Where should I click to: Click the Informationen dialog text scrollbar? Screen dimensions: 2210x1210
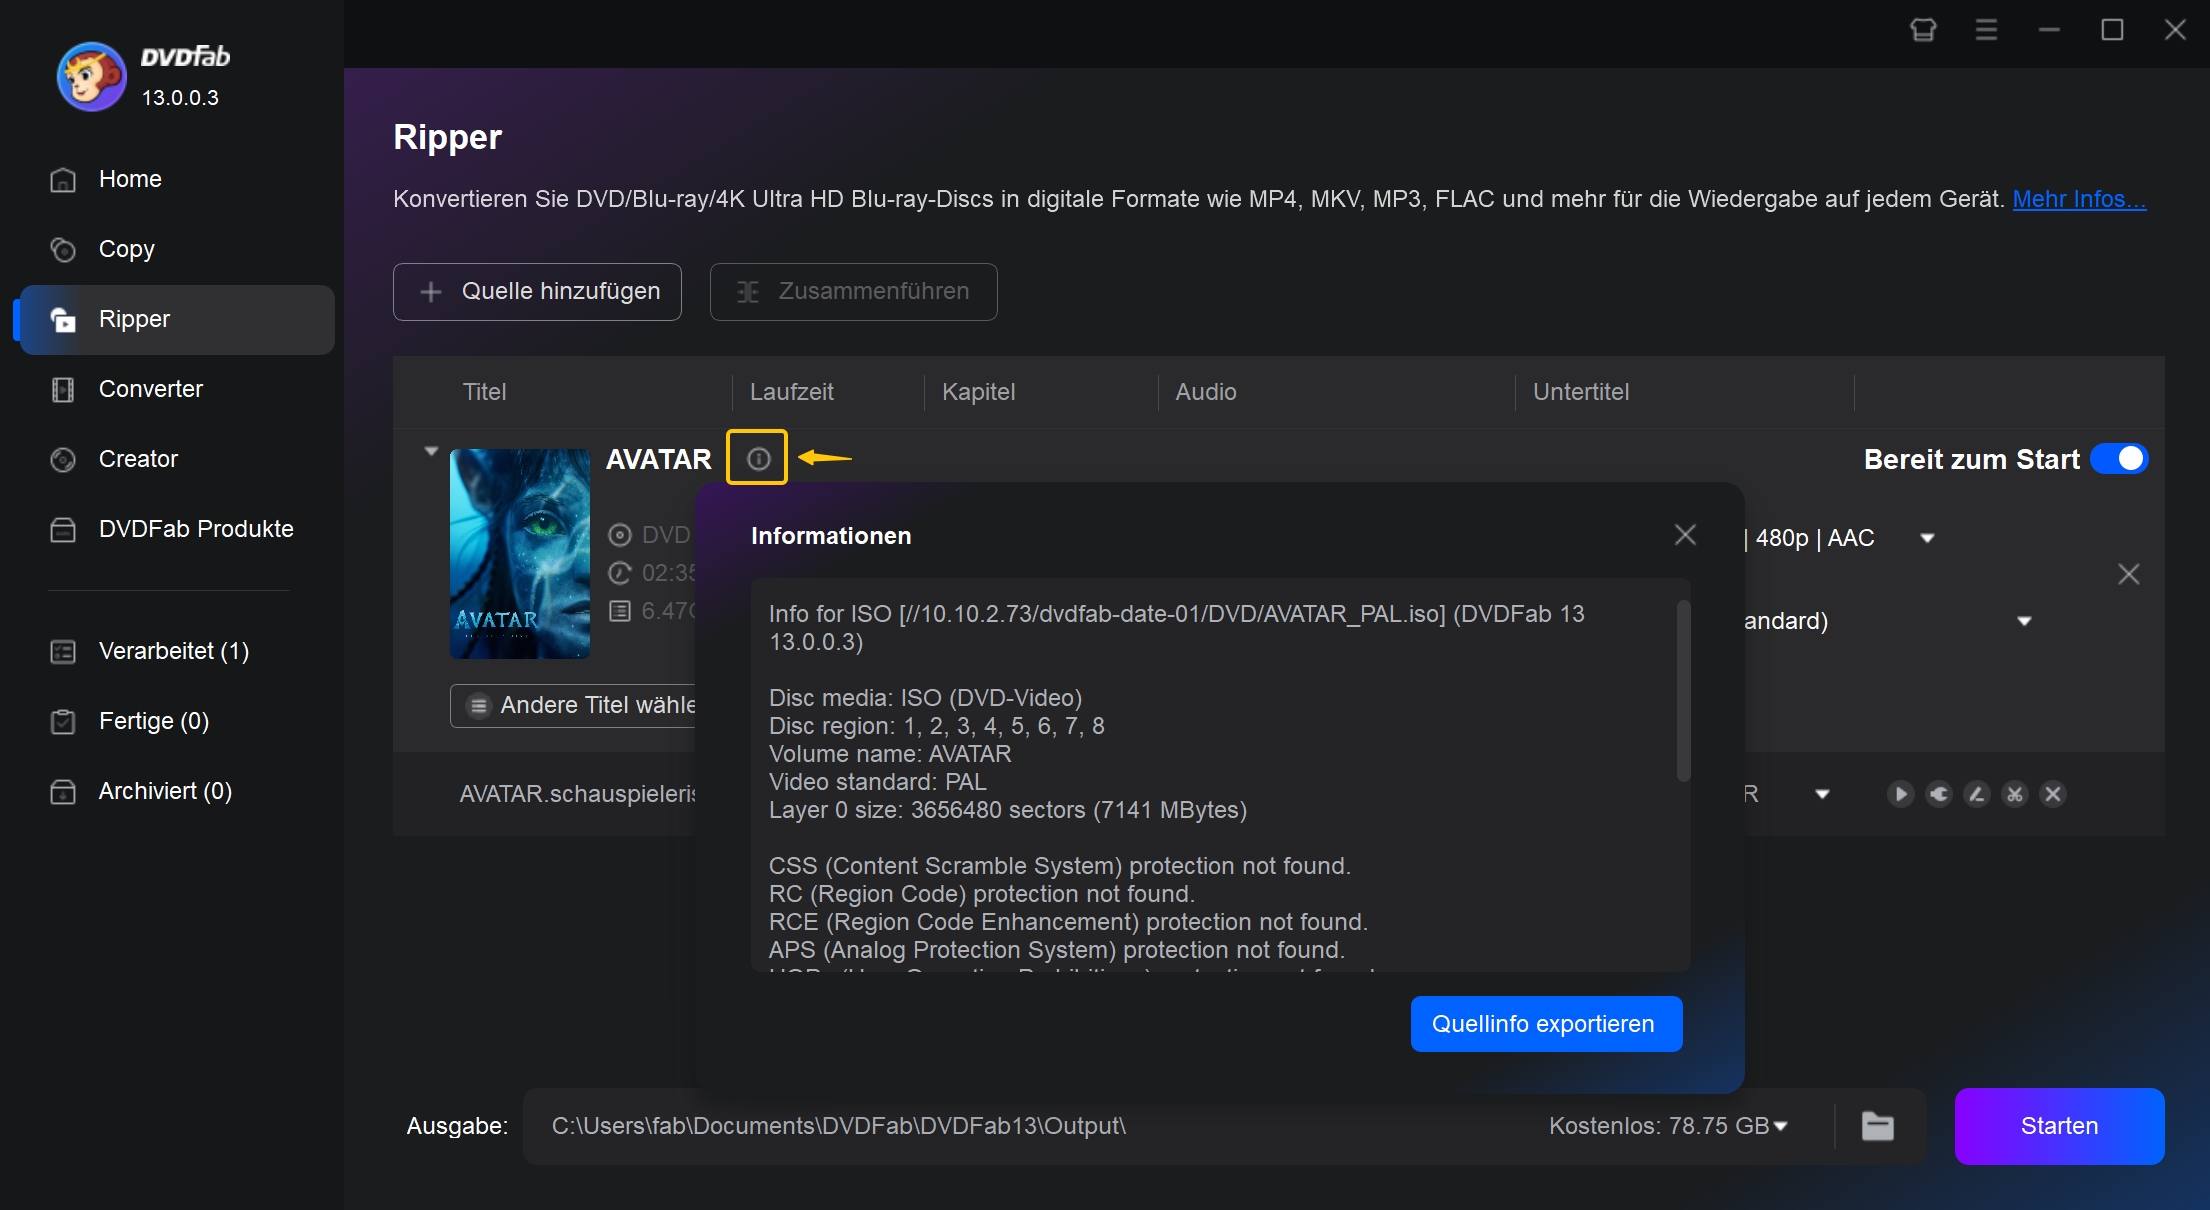click(1683, 690)
